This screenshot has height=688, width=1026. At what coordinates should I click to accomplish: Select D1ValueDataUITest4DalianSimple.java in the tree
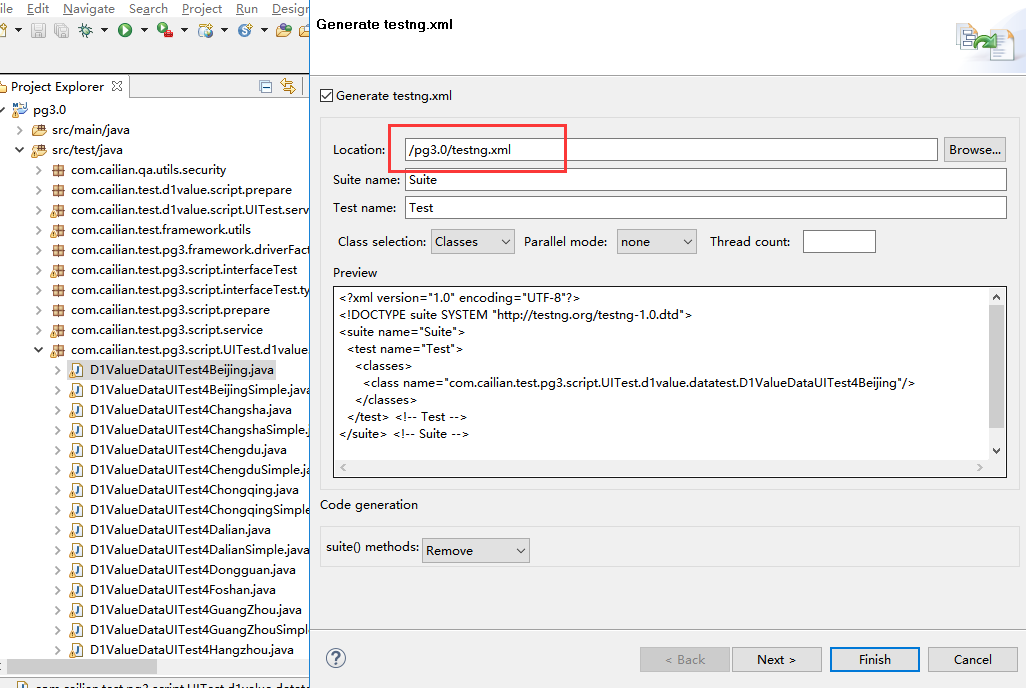(200, 550)
